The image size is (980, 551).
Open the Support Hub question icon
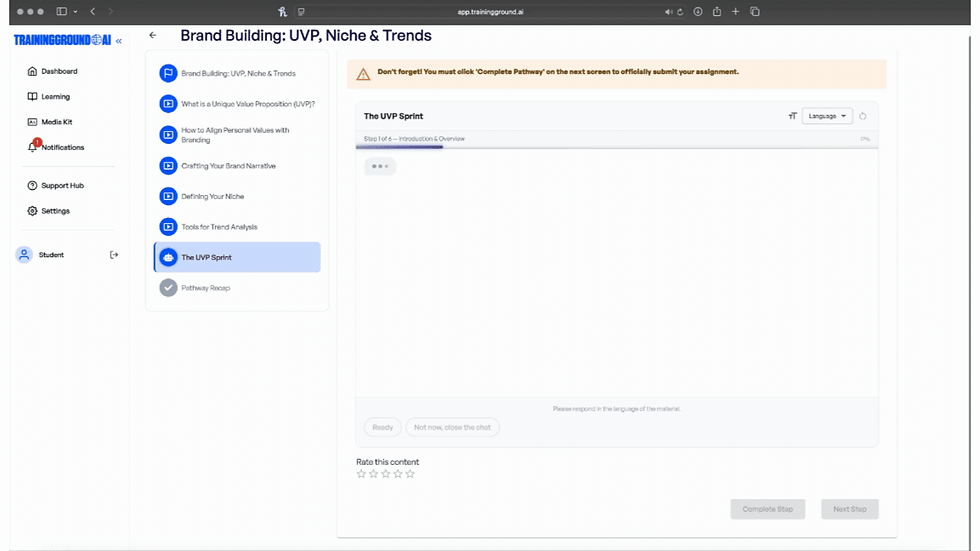click(32, 186)
